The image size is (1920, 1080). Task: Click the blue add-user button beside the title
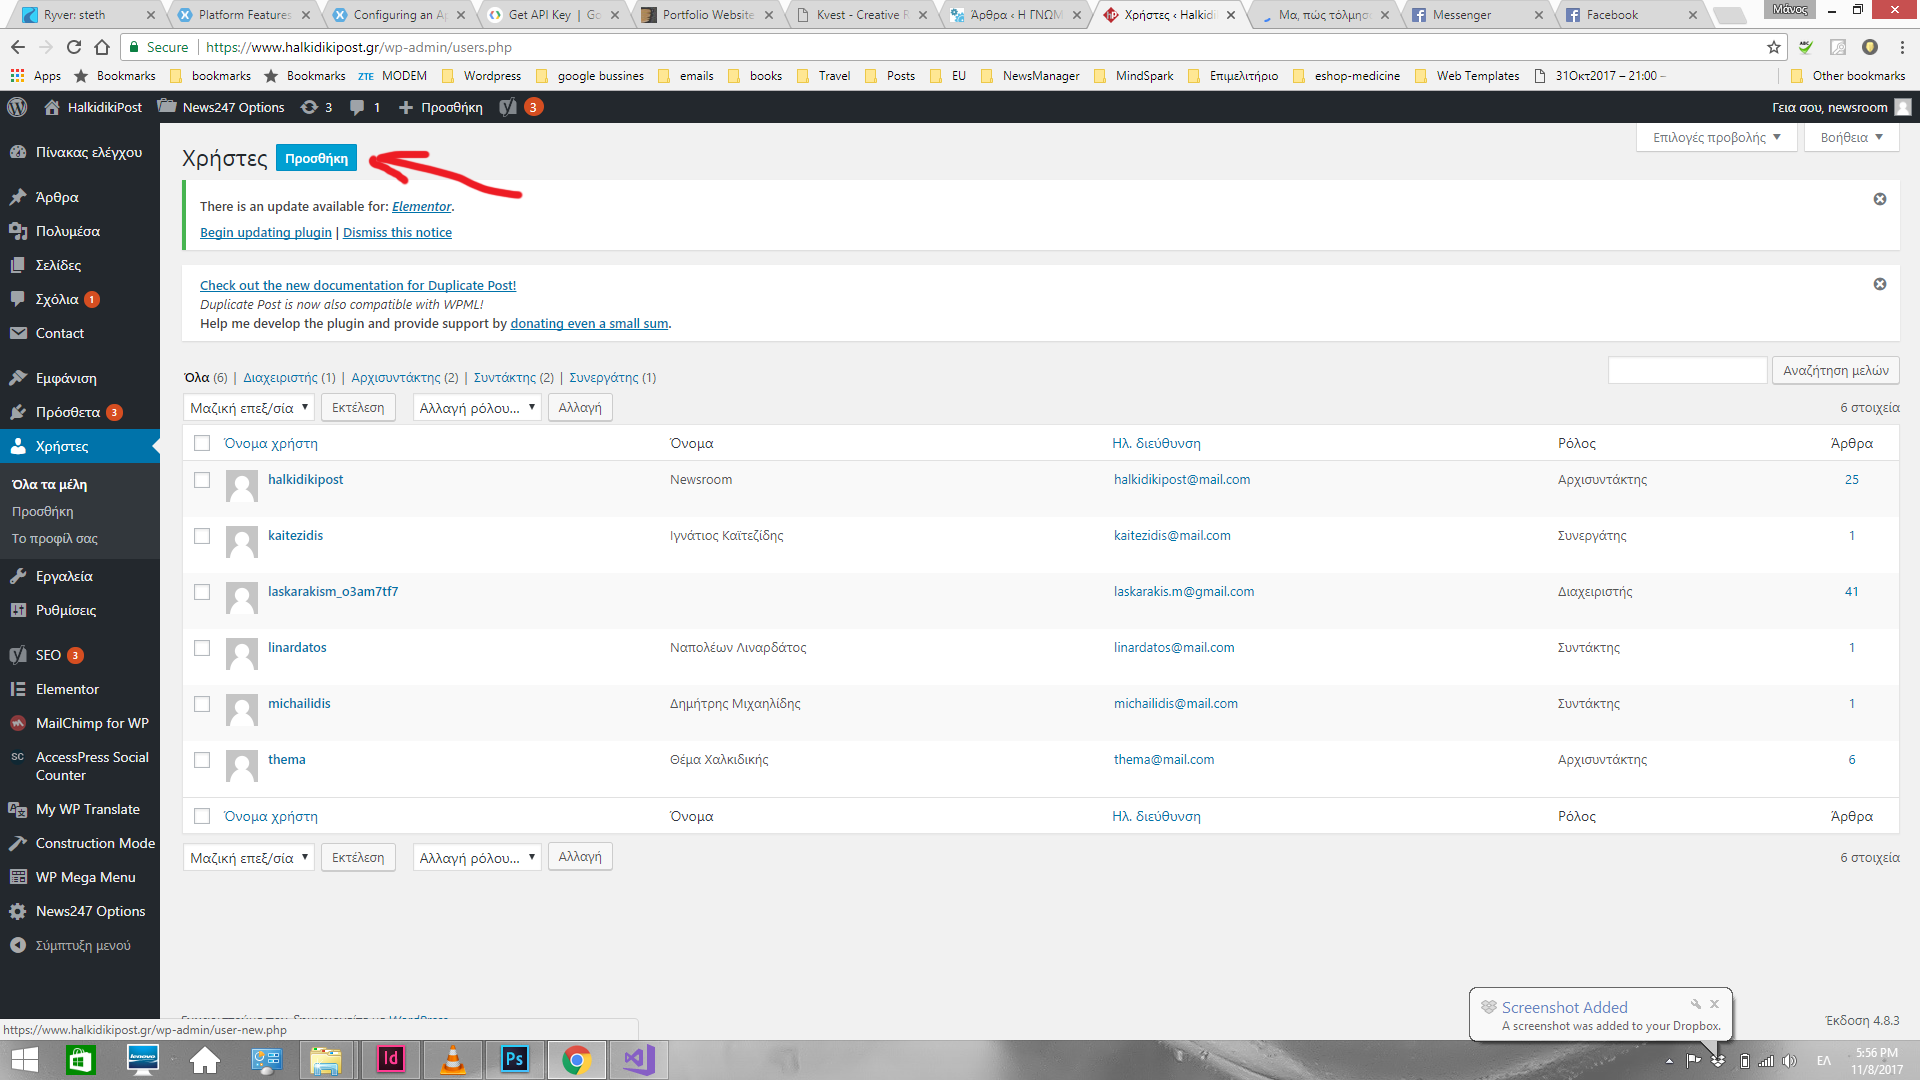point(316,159)
